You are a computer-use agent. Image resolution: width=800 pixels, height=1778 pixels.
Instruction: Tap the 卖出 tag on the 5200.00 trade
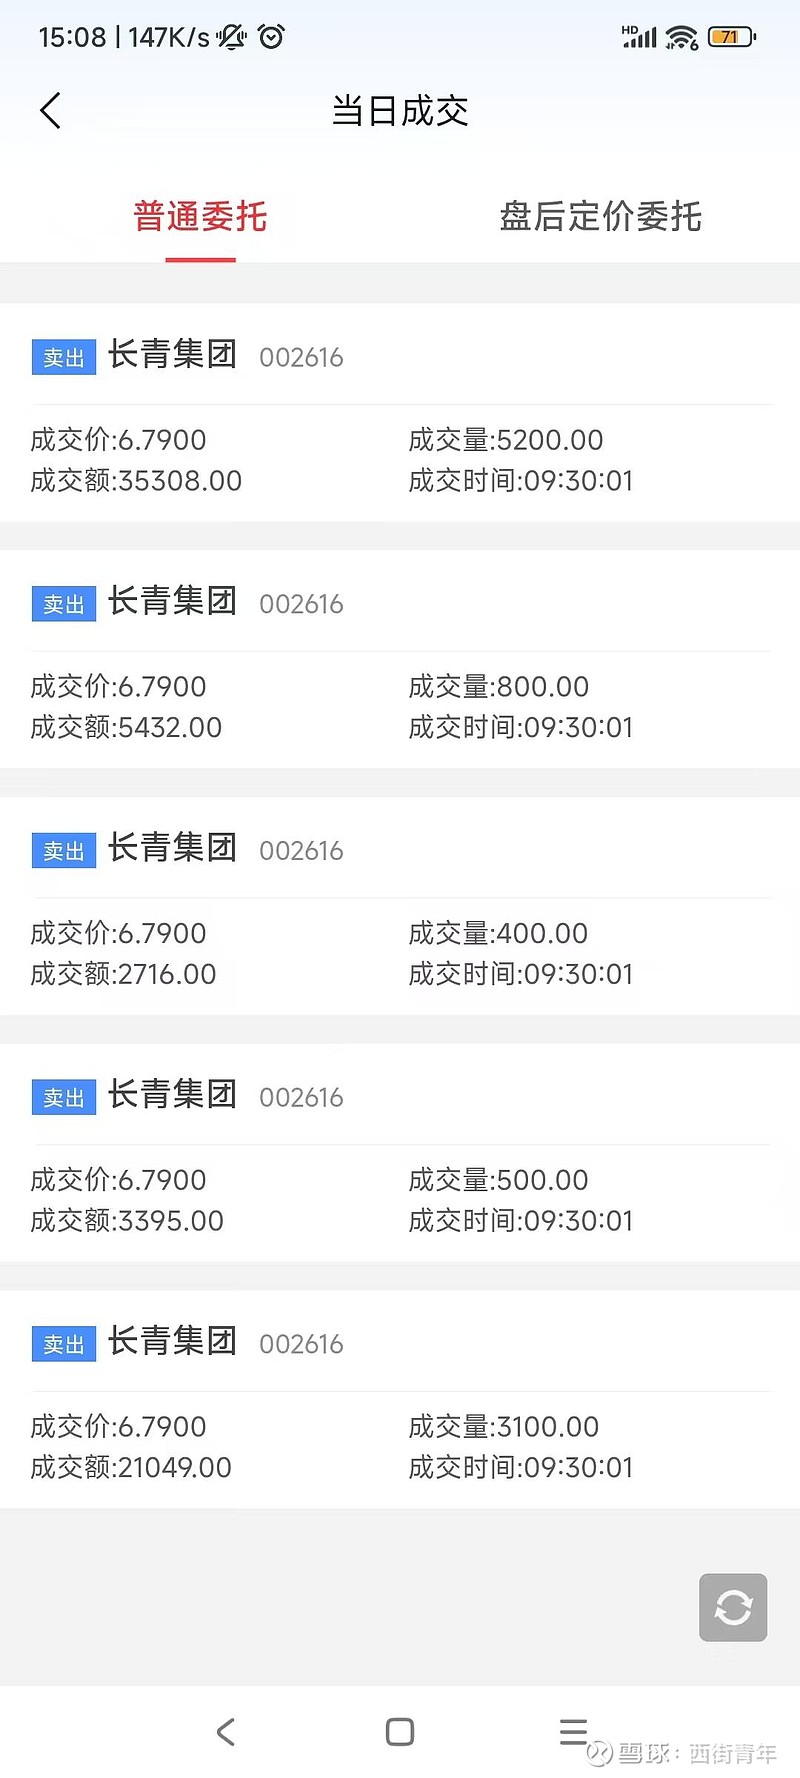(64, 357)
